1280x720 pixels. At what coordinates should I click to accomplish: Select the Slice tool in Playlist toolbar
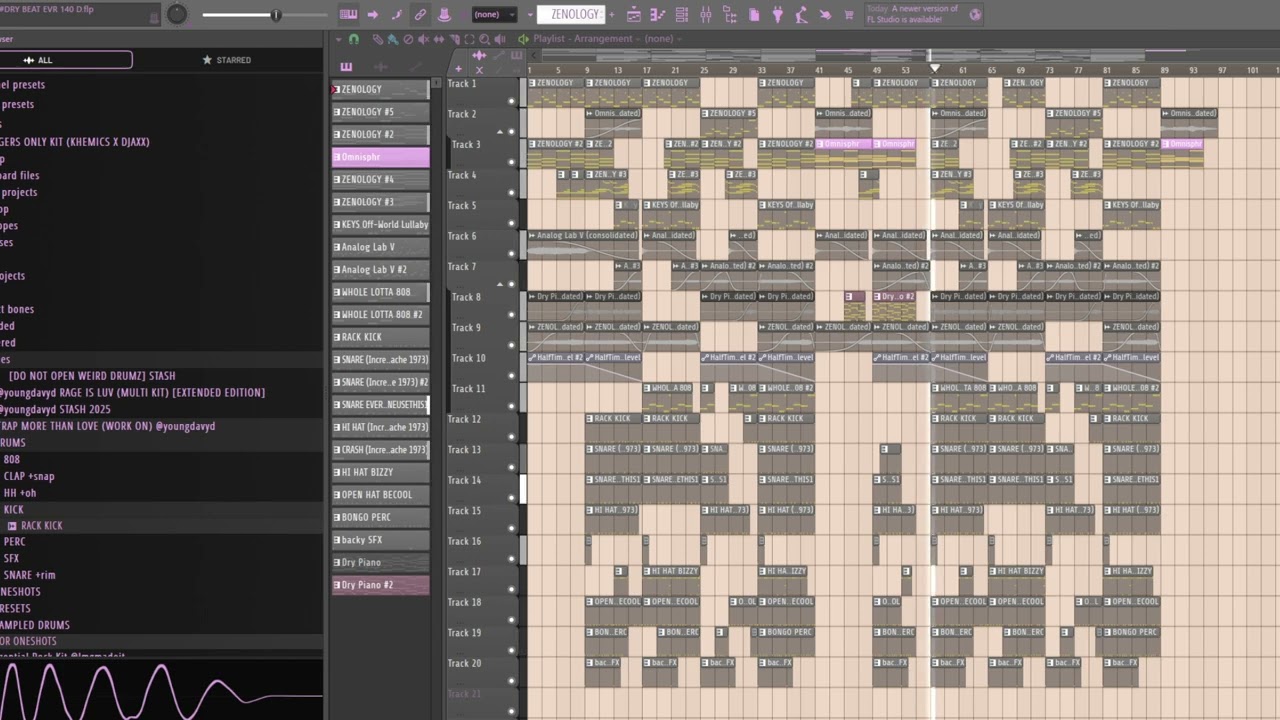[454, 39]
